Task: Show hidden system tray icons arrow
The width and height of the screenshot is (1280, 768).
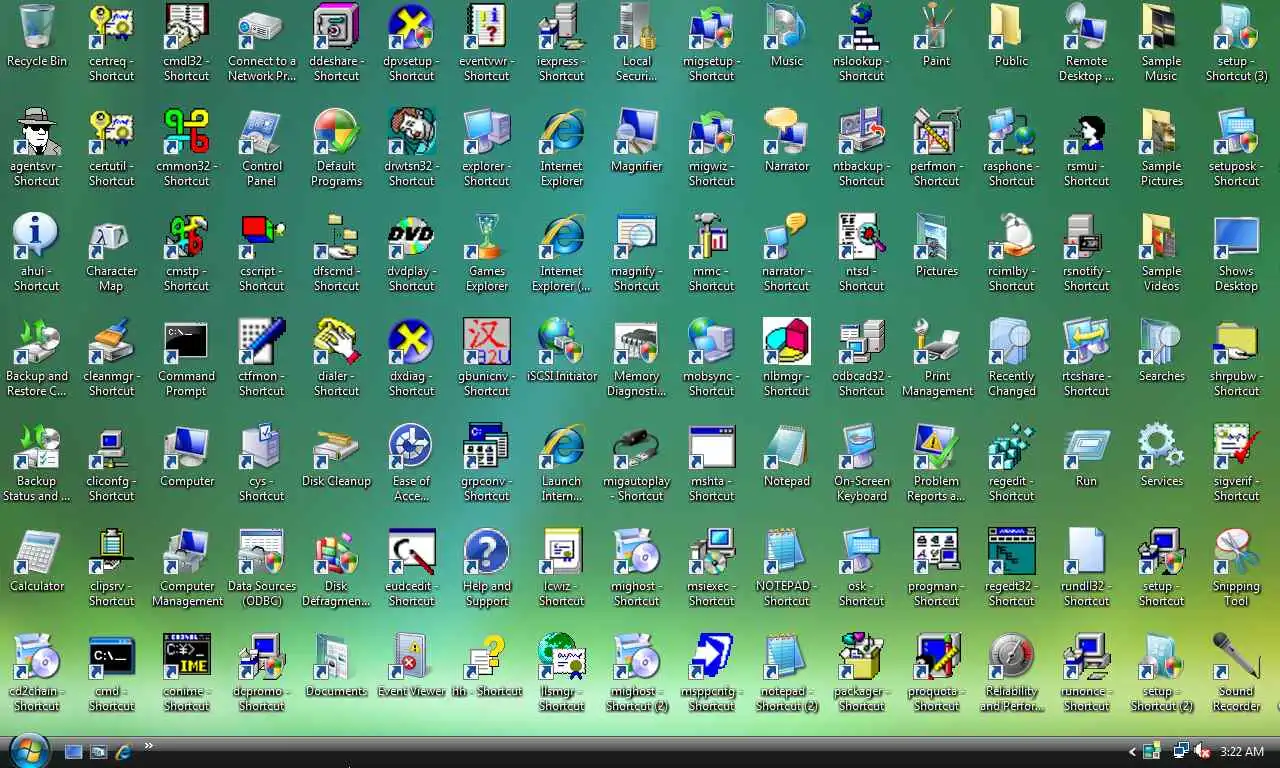Action: (x=1132, y=752)
